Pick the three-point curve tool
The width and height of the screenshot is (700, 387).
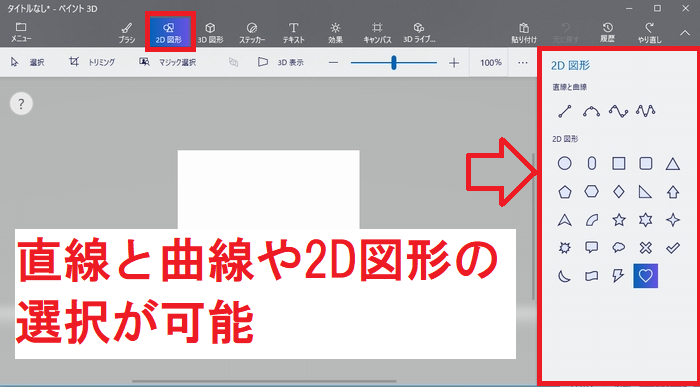pyautogui.click(x=592, y=111)
